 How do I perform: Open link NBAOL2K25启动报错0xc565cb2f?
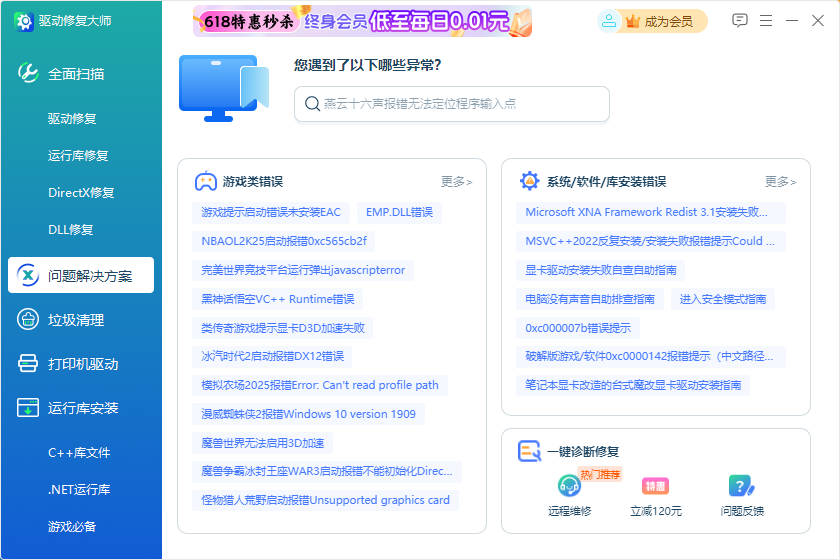point(283,241)
